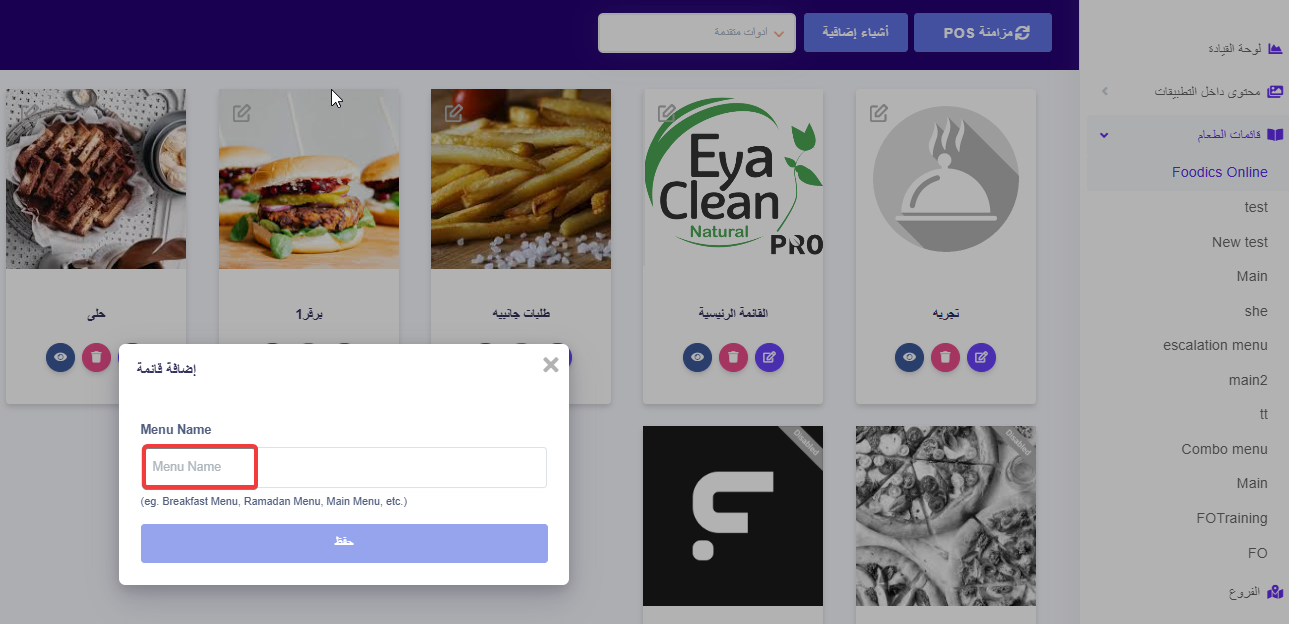This screenshot has width=1289, height=624.
Task: Delete the تجربه menu with trash icon
Action: click(946, 357)
